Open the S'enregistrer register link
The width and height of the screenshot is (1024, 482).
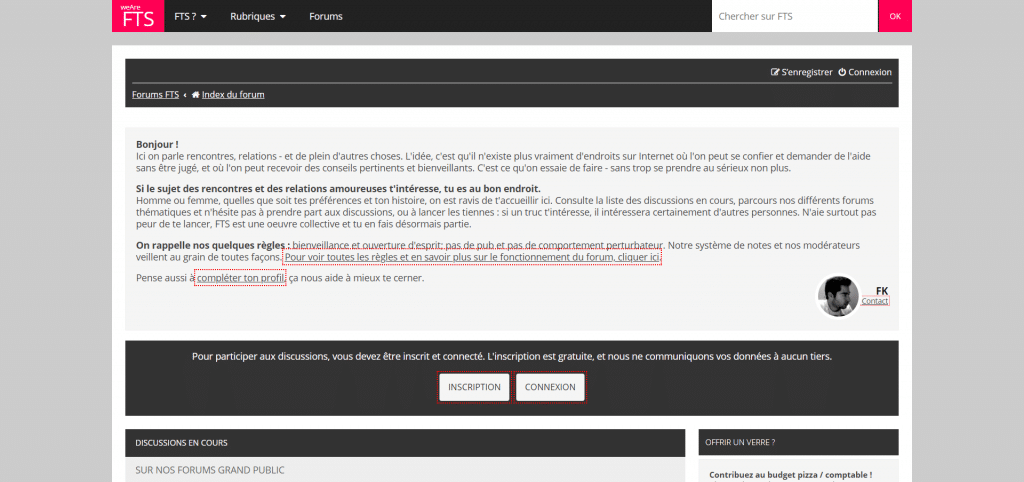pyautogui.click(x=802, y=72)
